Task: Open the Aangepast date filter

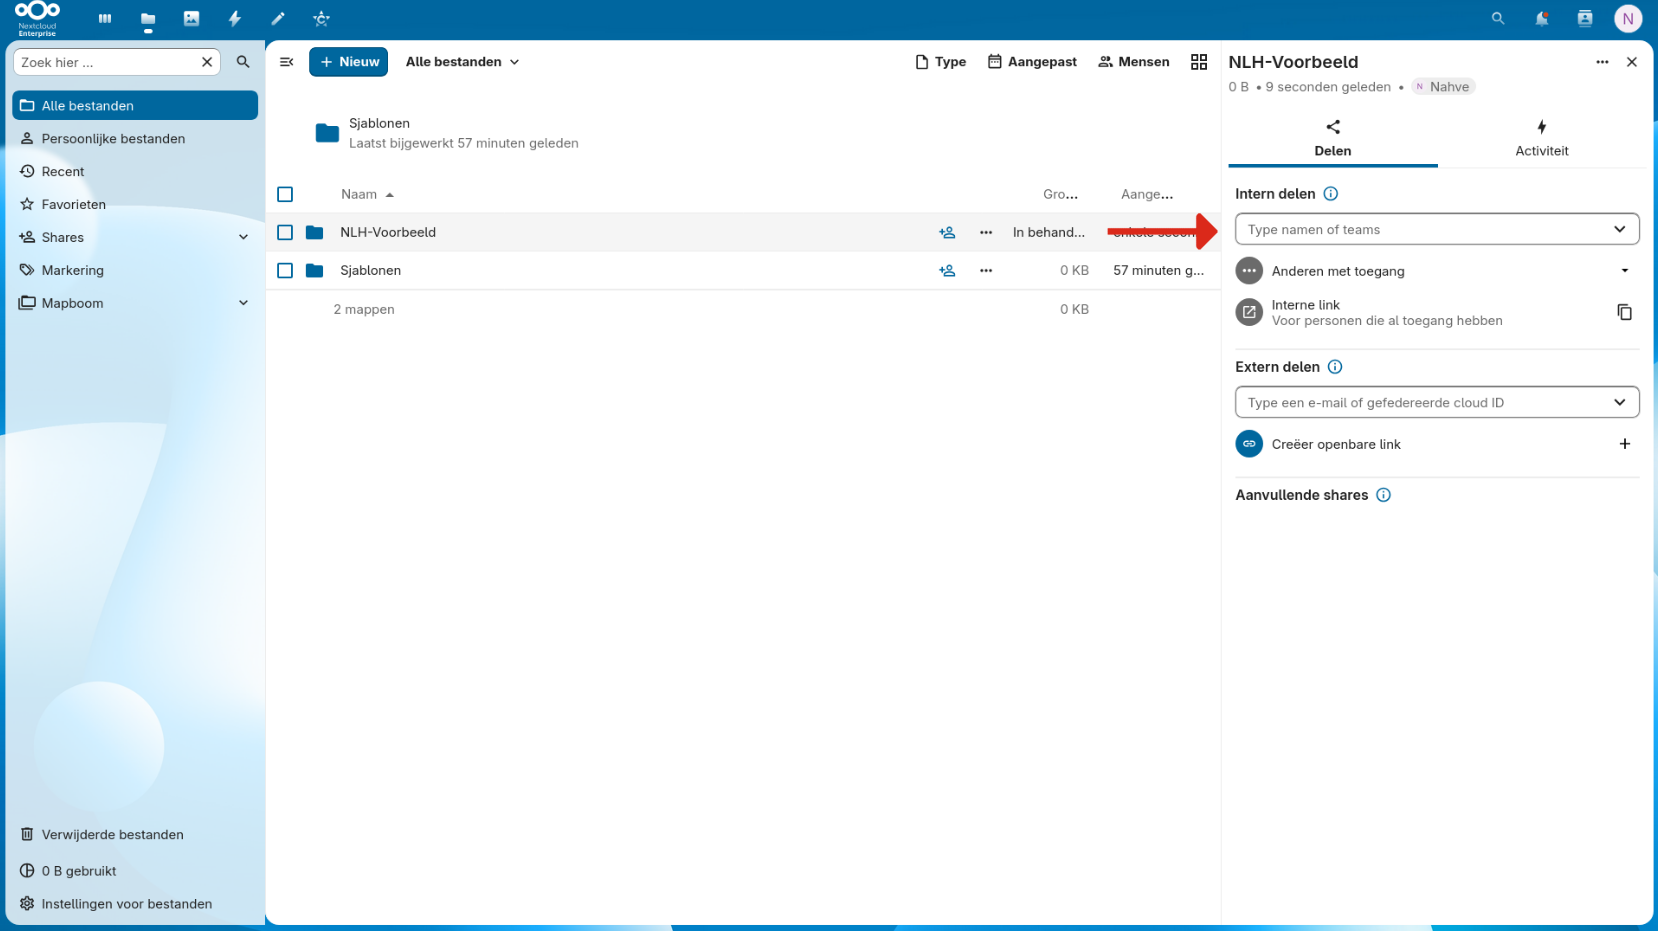Action: [x=1032, y=62]
